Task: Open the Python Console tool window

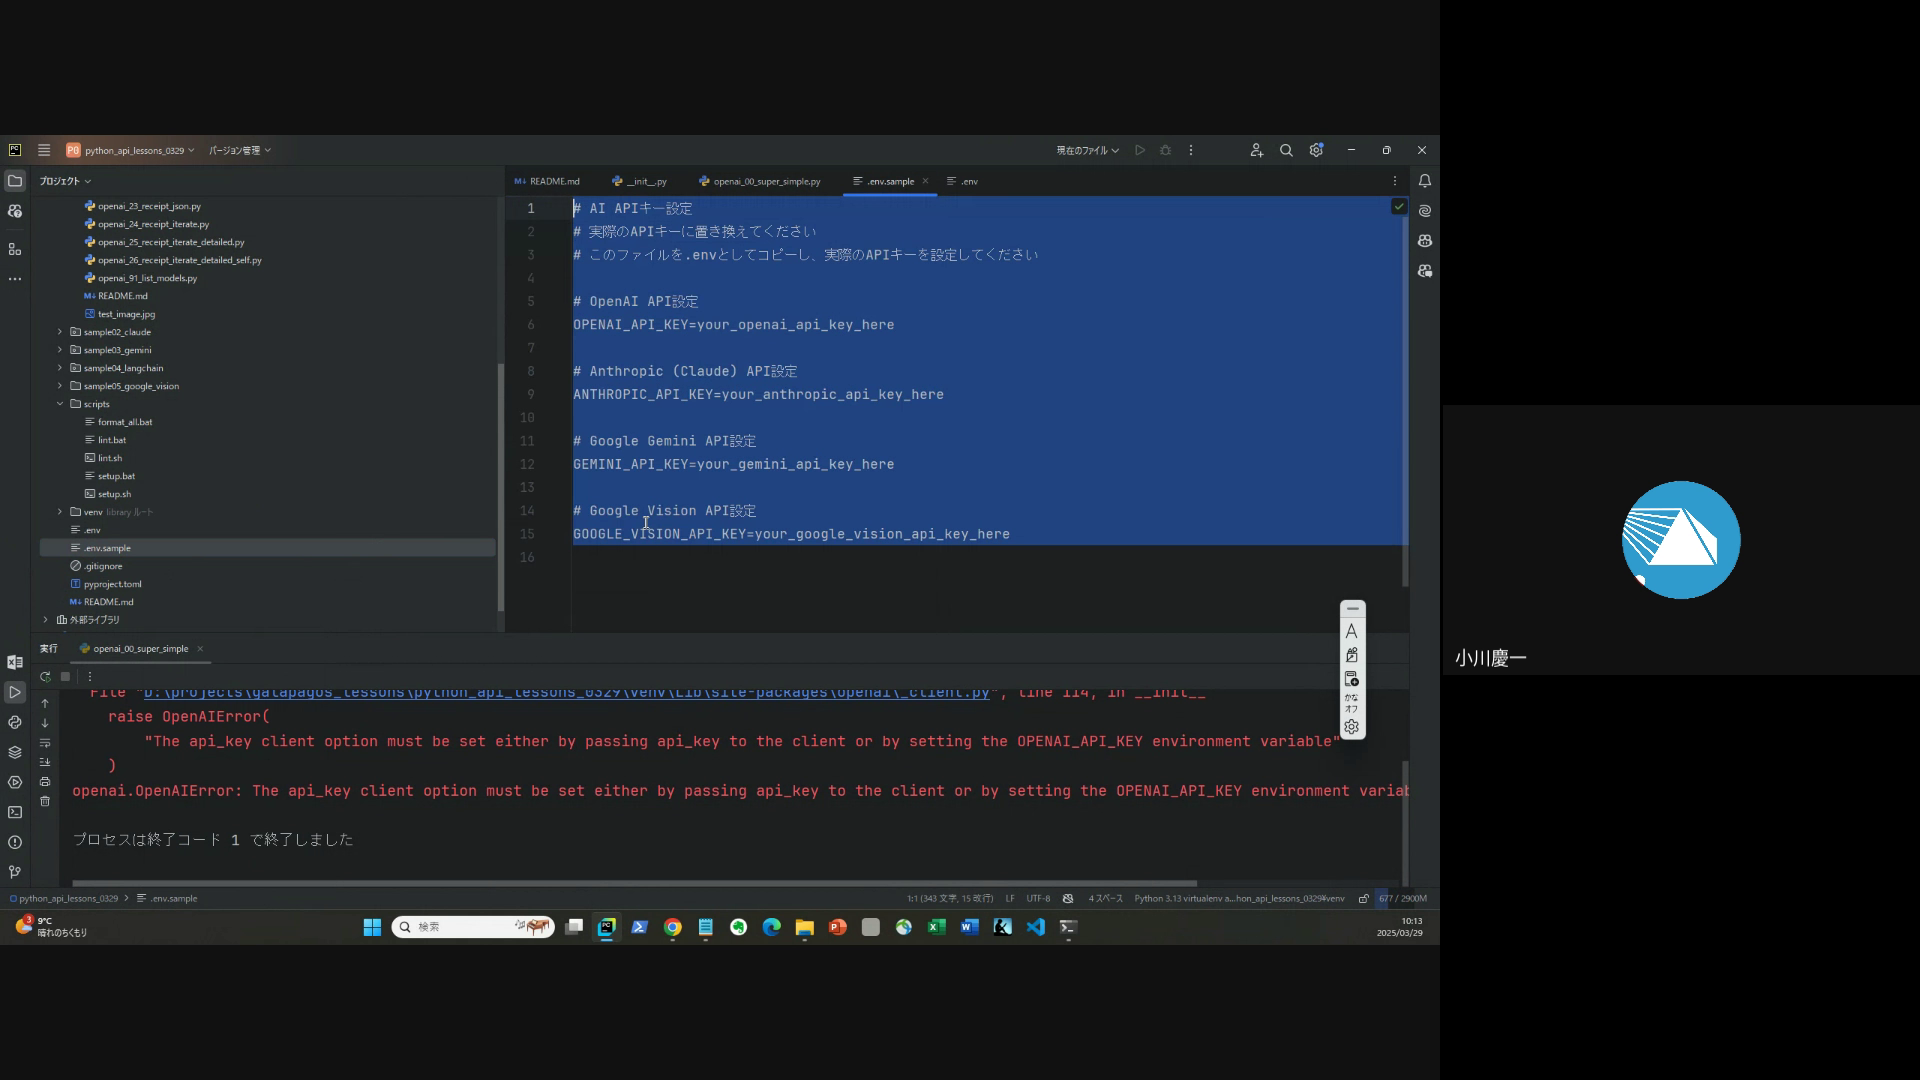Action: [x=15, y=722]
